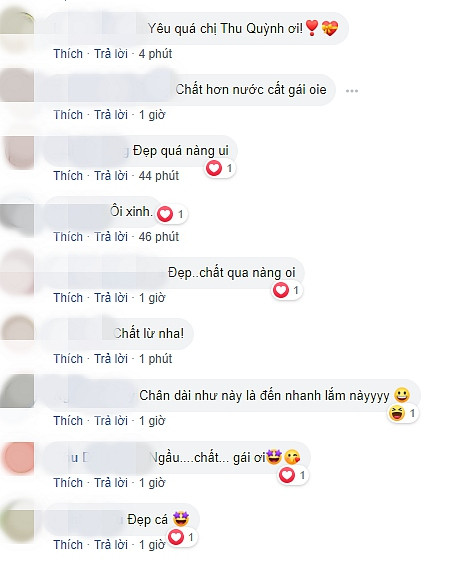
Task: Open first commenter's avatar next to 'Yêu quá chị Thu Quỳnh'
Action: (x=17, y=29)
